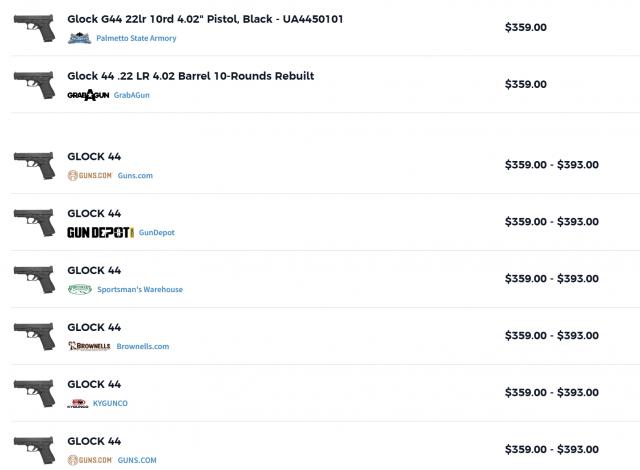This screenshot has height=470, width=640.
Task: Click the $359.00 price in GrabAGun row
Action: coord(525,84)
